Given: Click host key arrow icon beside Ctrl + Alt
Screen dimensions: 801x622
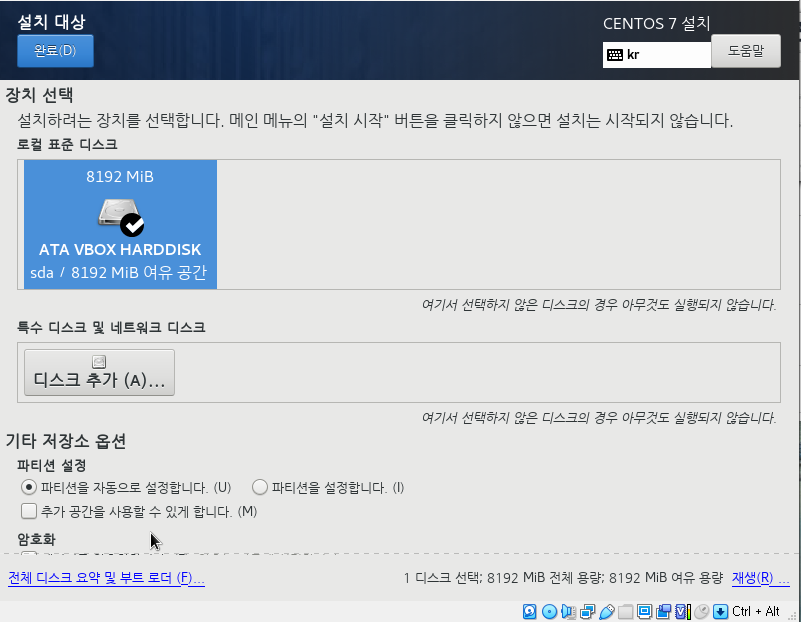Looking at the screenshot, I should pyautogui.click(x=720, y=611).
